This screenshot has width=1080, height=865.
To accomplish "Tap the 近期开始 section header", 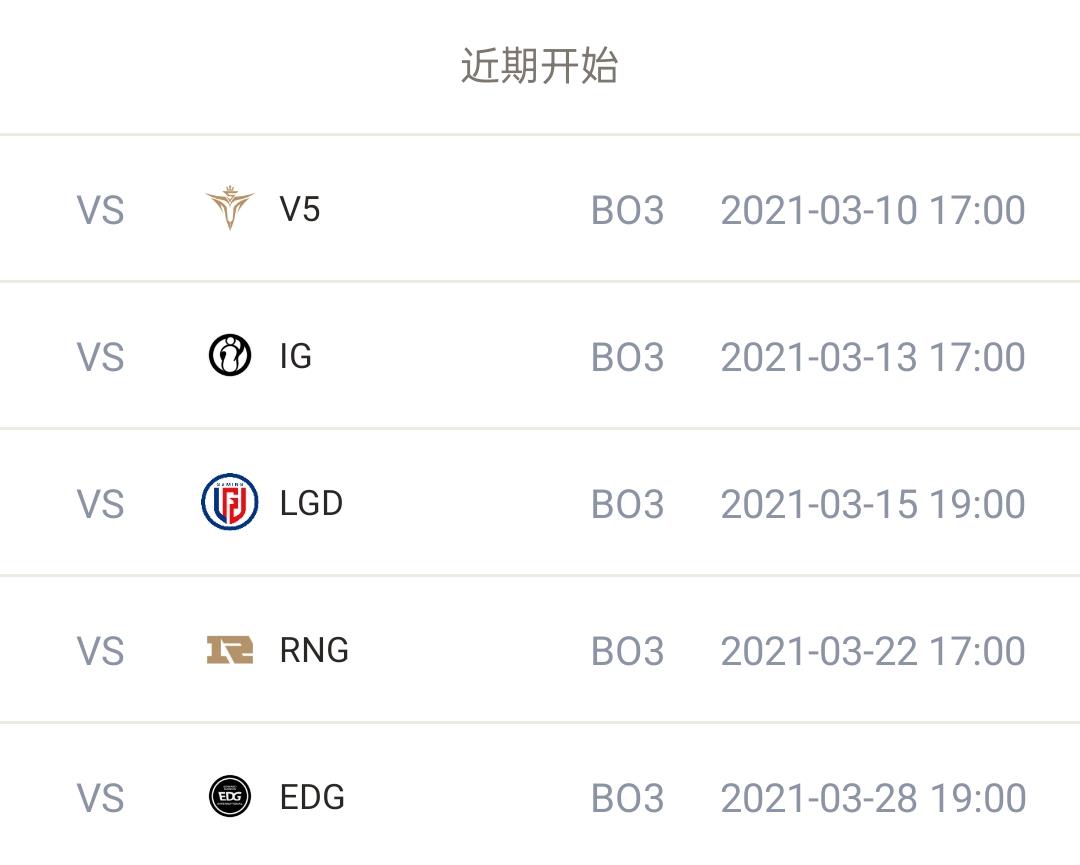I will tap(539, 66).
